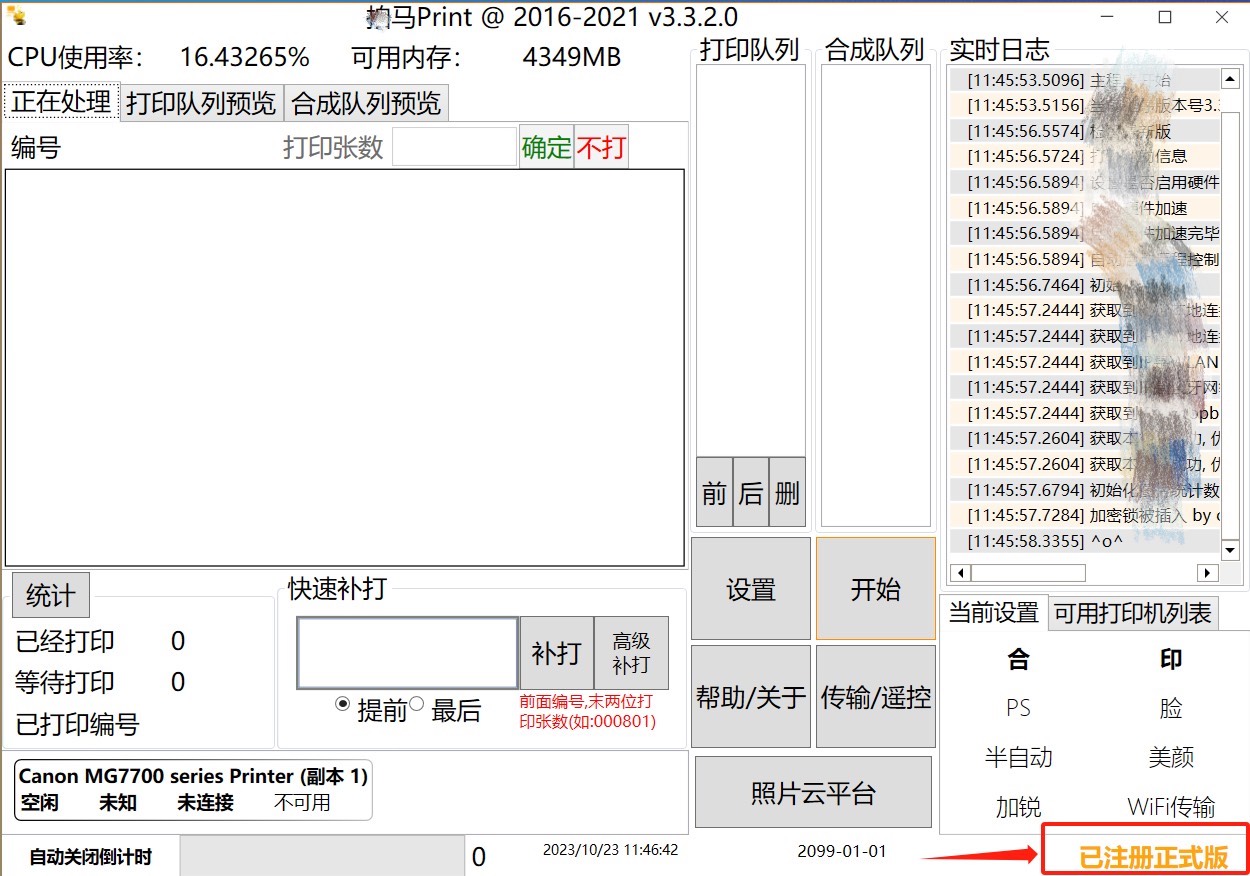Maximize the Print window
1250x876 pixels.
1165,17
